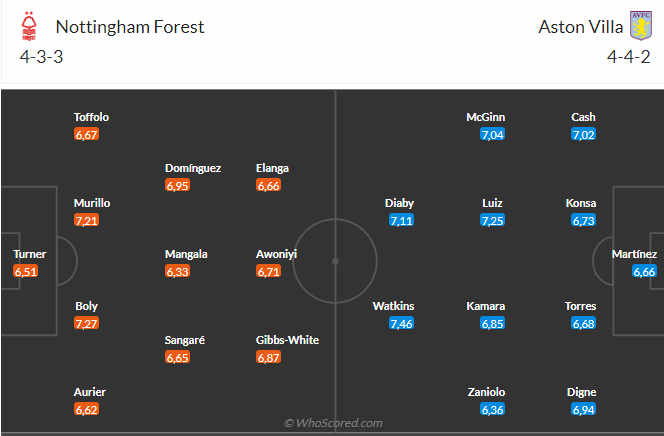
Task: Click Toffolo's 6,67 rating badge
Action: tap(86, 135)
